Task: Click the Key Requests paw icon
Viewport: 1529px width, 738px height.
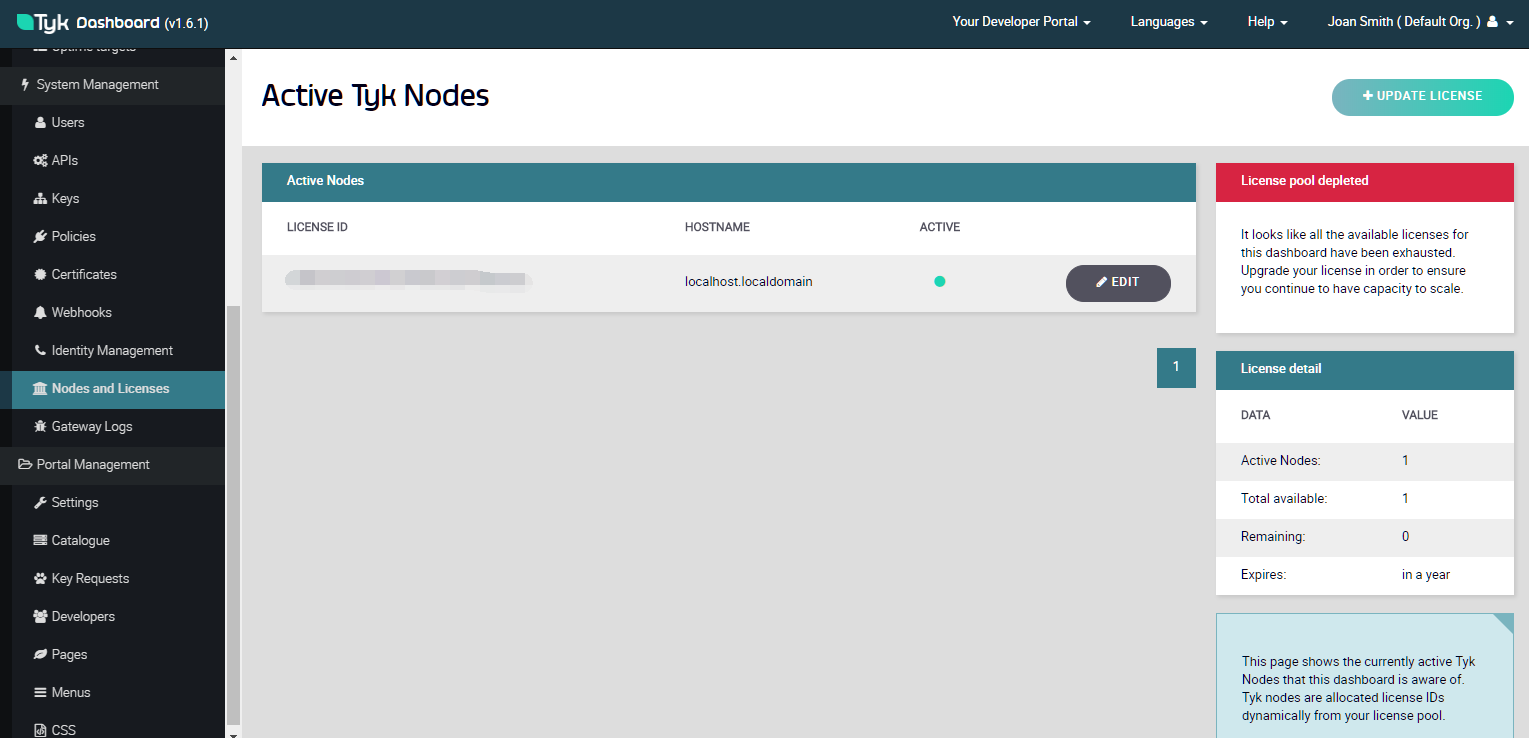Action: click(x=40, y=579)
